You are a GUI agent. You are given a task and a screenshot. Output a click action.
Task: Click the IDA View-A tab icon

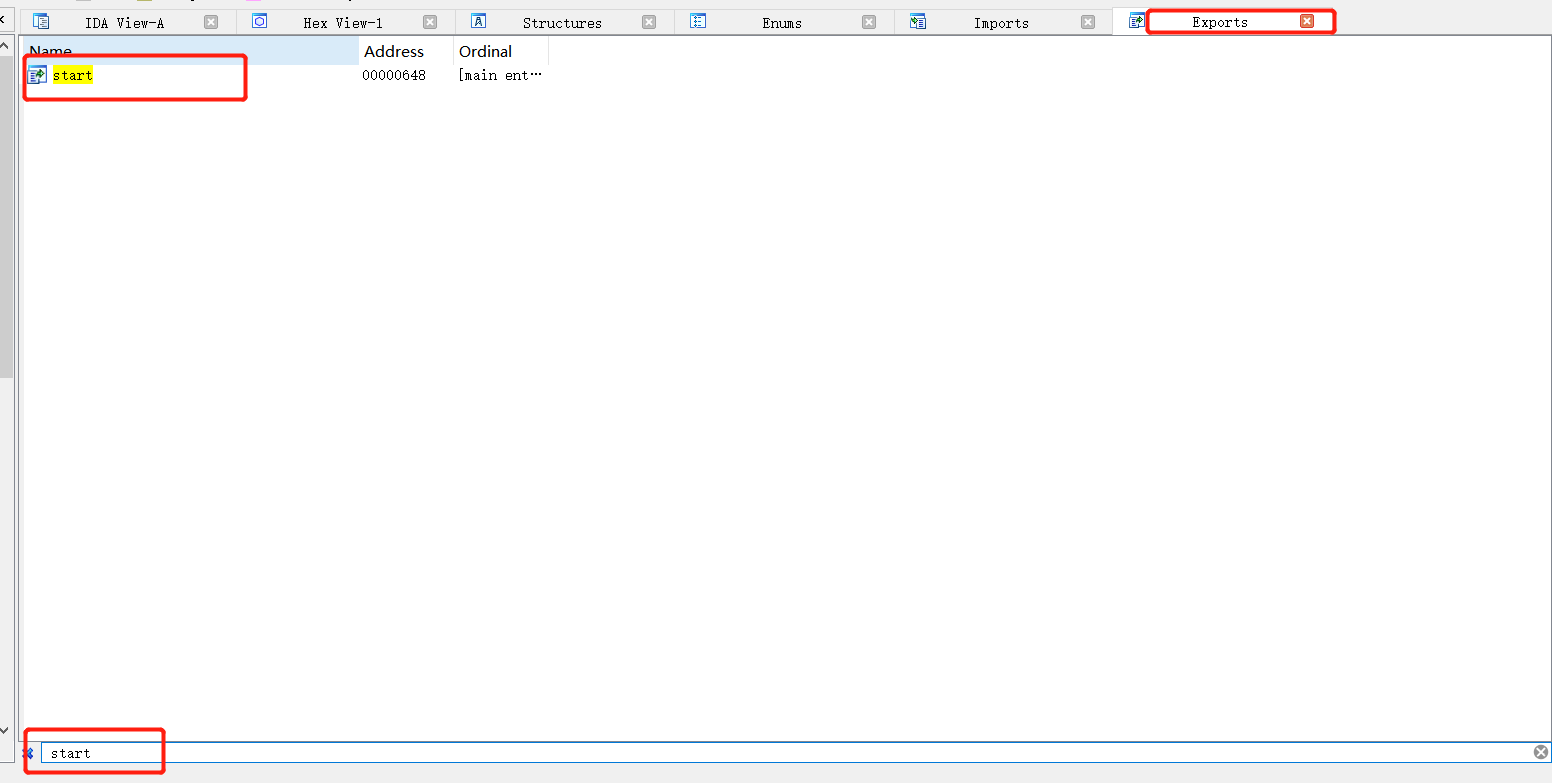[x=41, y=21]
